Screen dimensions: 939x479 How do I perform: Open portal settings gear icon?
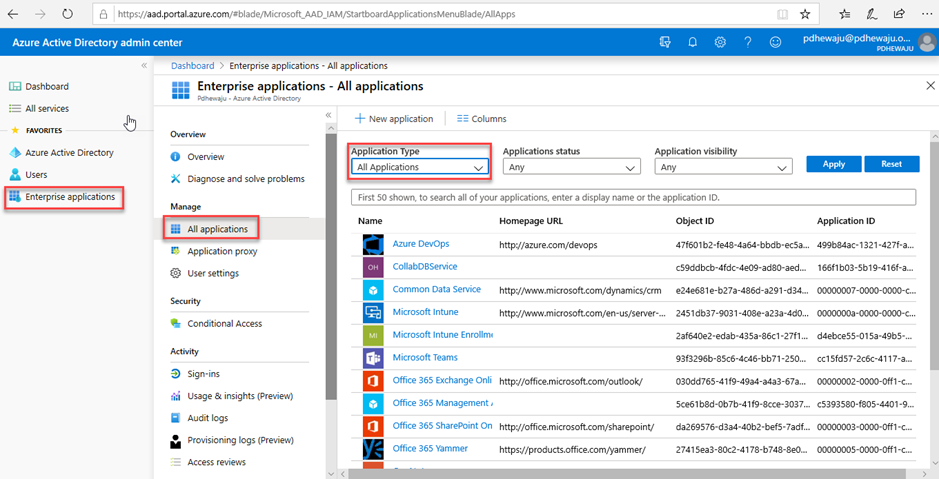[720, 43]
